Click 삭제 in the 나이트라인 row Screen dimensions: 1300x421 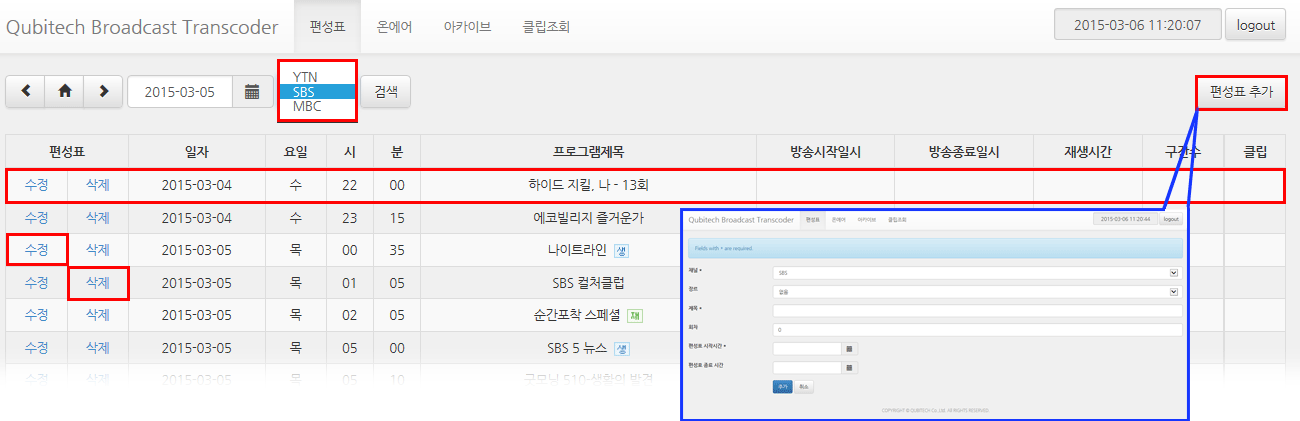(x=98, y=250)
